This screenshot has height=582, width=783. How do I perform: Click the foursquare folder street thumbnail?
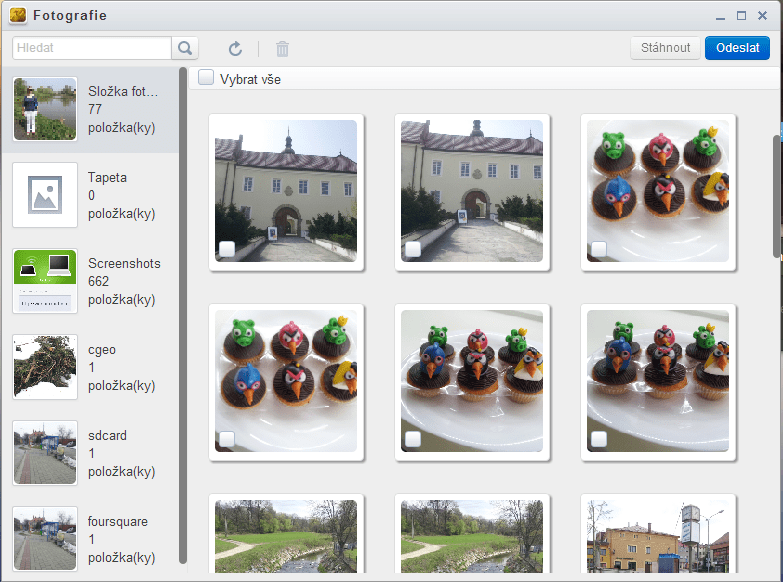click(x=45, y=539)
